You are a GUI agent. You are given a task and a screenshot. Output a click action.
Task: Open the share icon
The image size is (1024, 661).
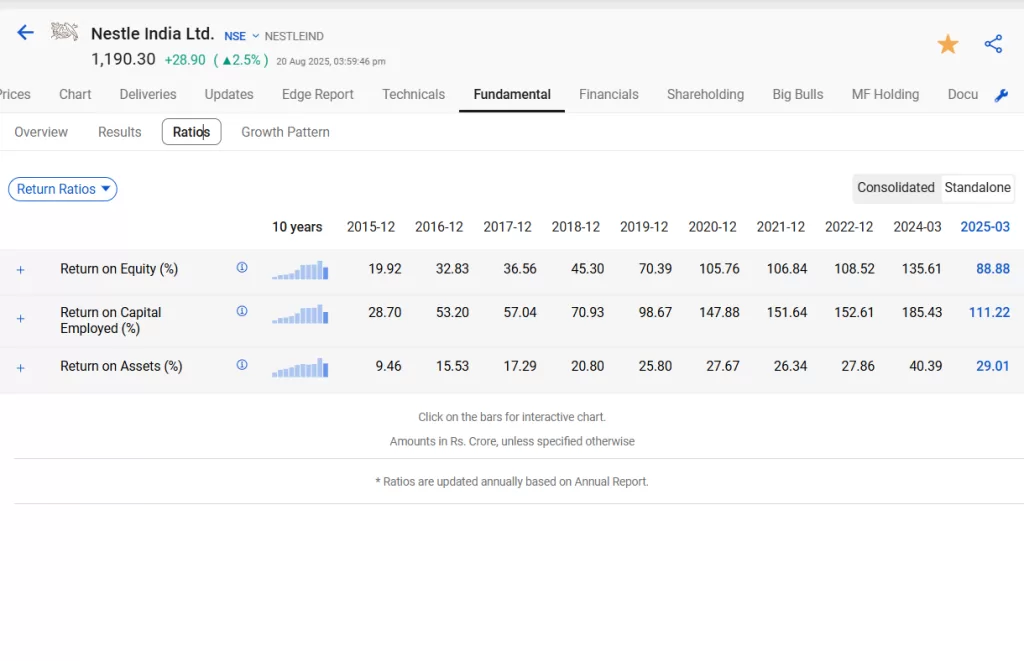tap(993, 44)
